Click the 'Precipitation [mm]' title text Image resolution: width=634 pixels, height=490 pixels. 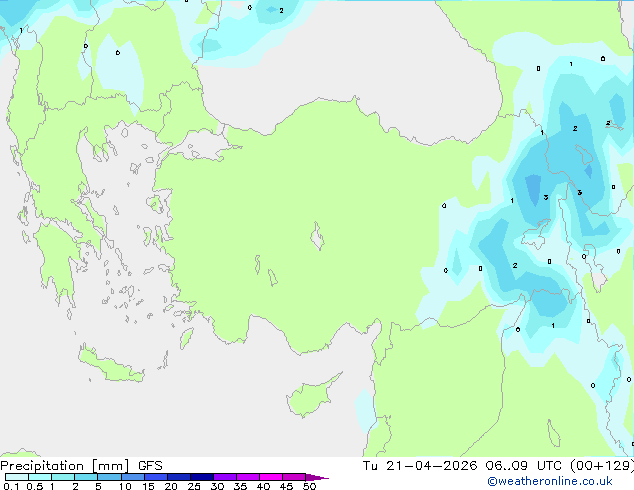click(65, 466)
